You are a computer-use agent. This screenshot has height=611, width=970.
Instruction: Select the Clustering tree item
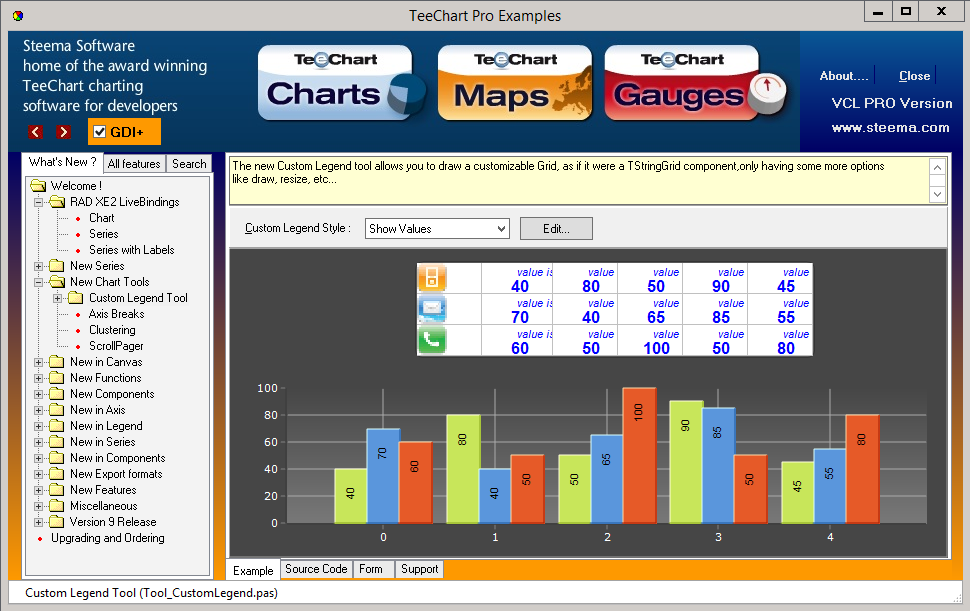(112, 330)
